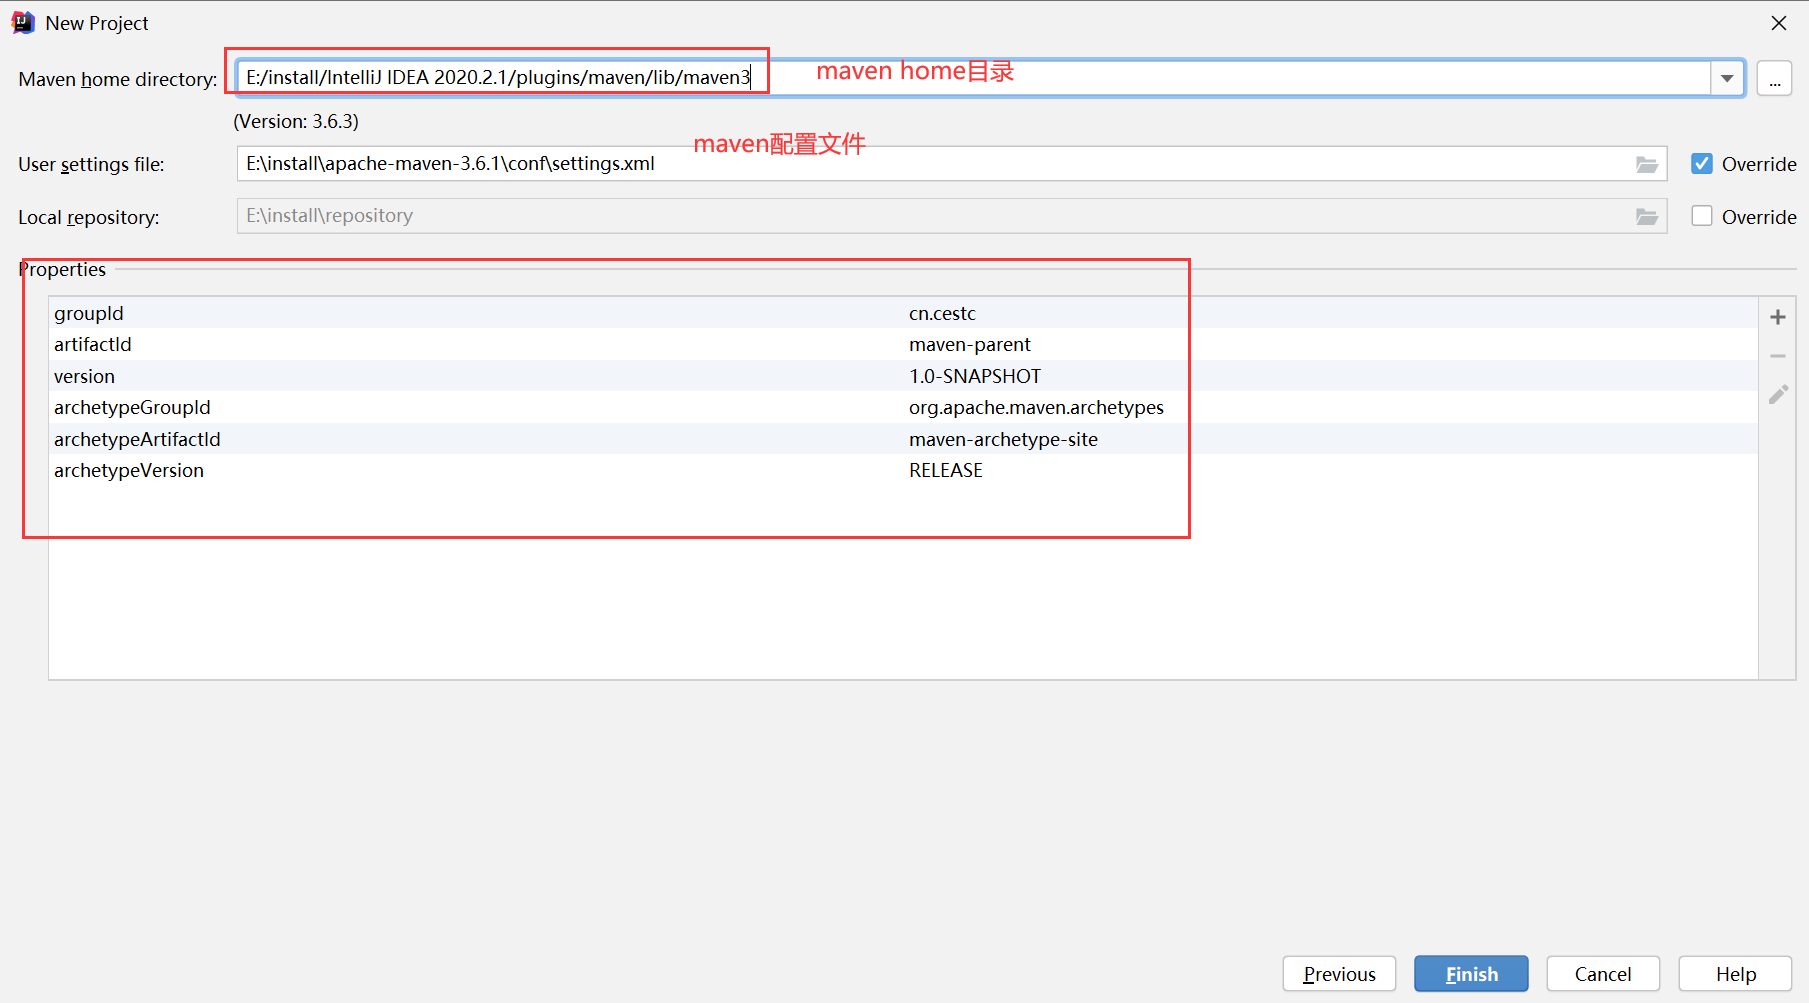The height and width of the screenshot is (1003, 1809).
Task: Click the remove property minus icon
Action: (x=1777, y=356)
